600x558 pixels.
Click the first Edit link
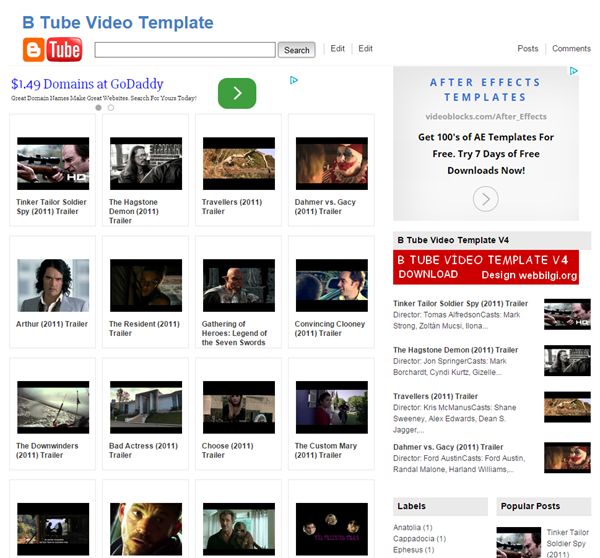pyautogui.click(x=338, y=49)
